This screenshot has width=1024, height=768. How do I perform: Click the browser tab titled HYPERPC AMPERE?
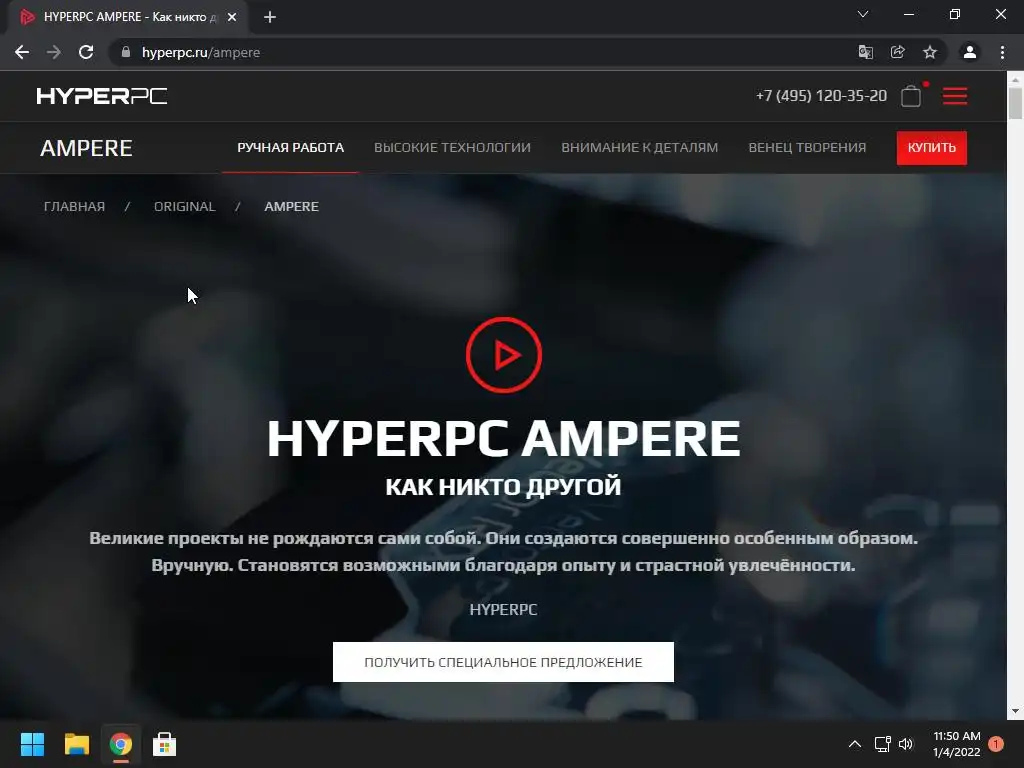127,17
